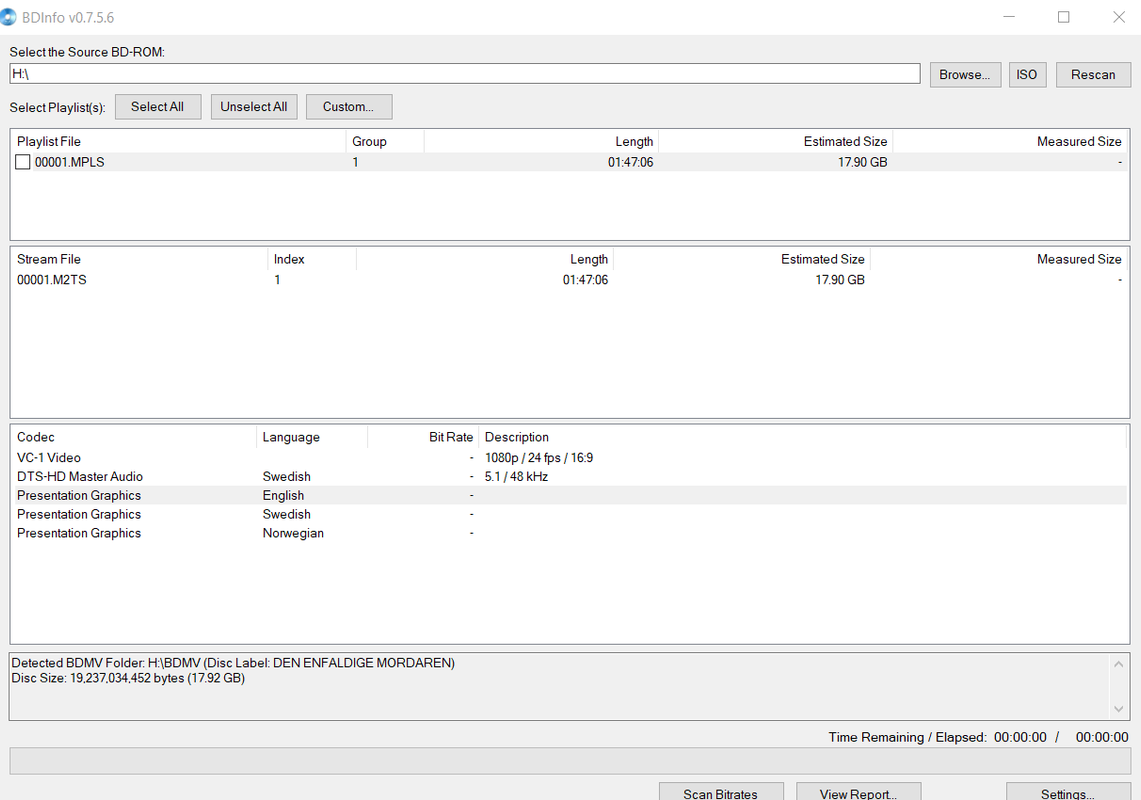Click the source path field containing H:\

tap(465, 74)
